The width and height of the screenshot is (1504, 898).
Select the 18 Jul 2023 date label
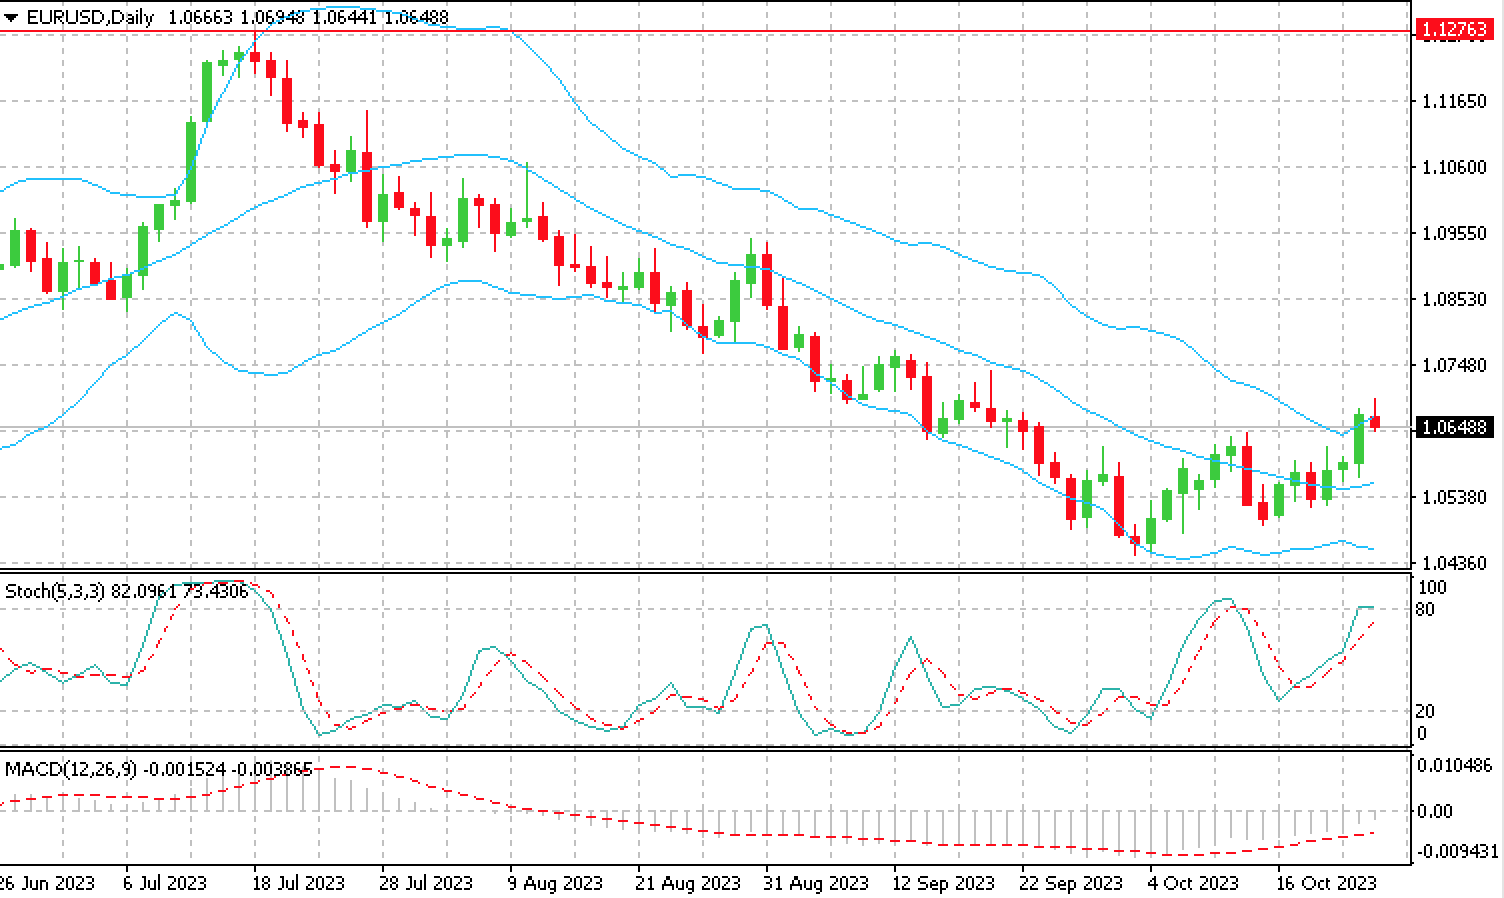[x=298, y=883]
